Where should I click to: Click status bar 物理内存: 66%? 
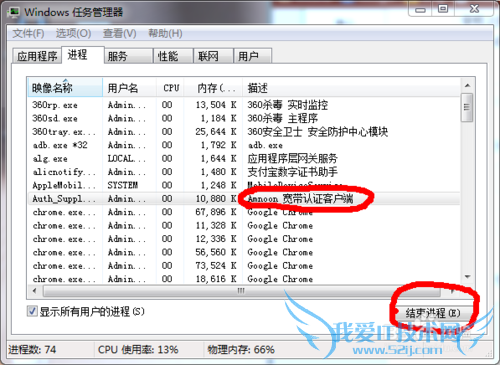tap(241, 350)
